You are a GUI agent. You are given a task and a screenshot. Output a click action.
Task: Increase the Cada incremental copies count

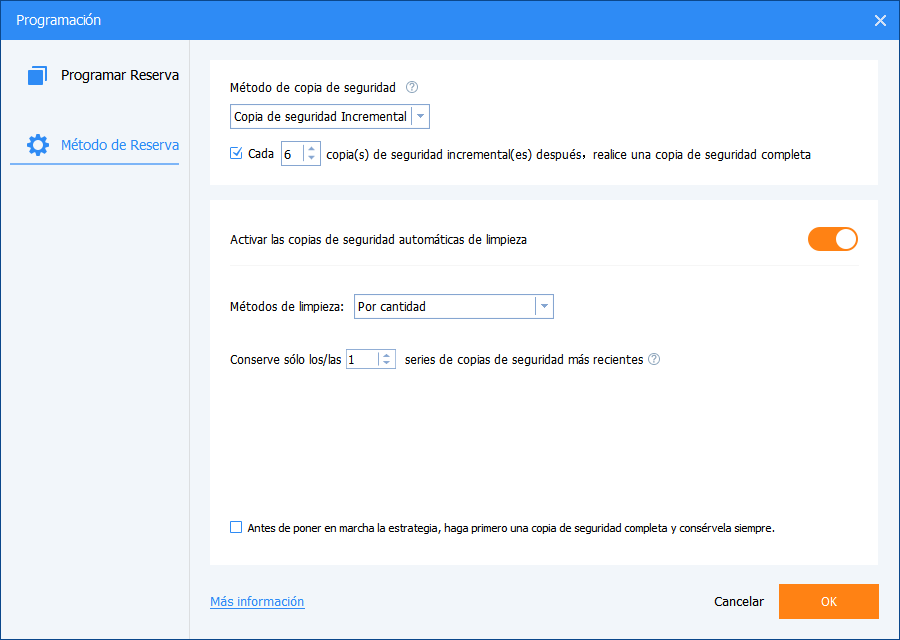(x=311, y=149)
